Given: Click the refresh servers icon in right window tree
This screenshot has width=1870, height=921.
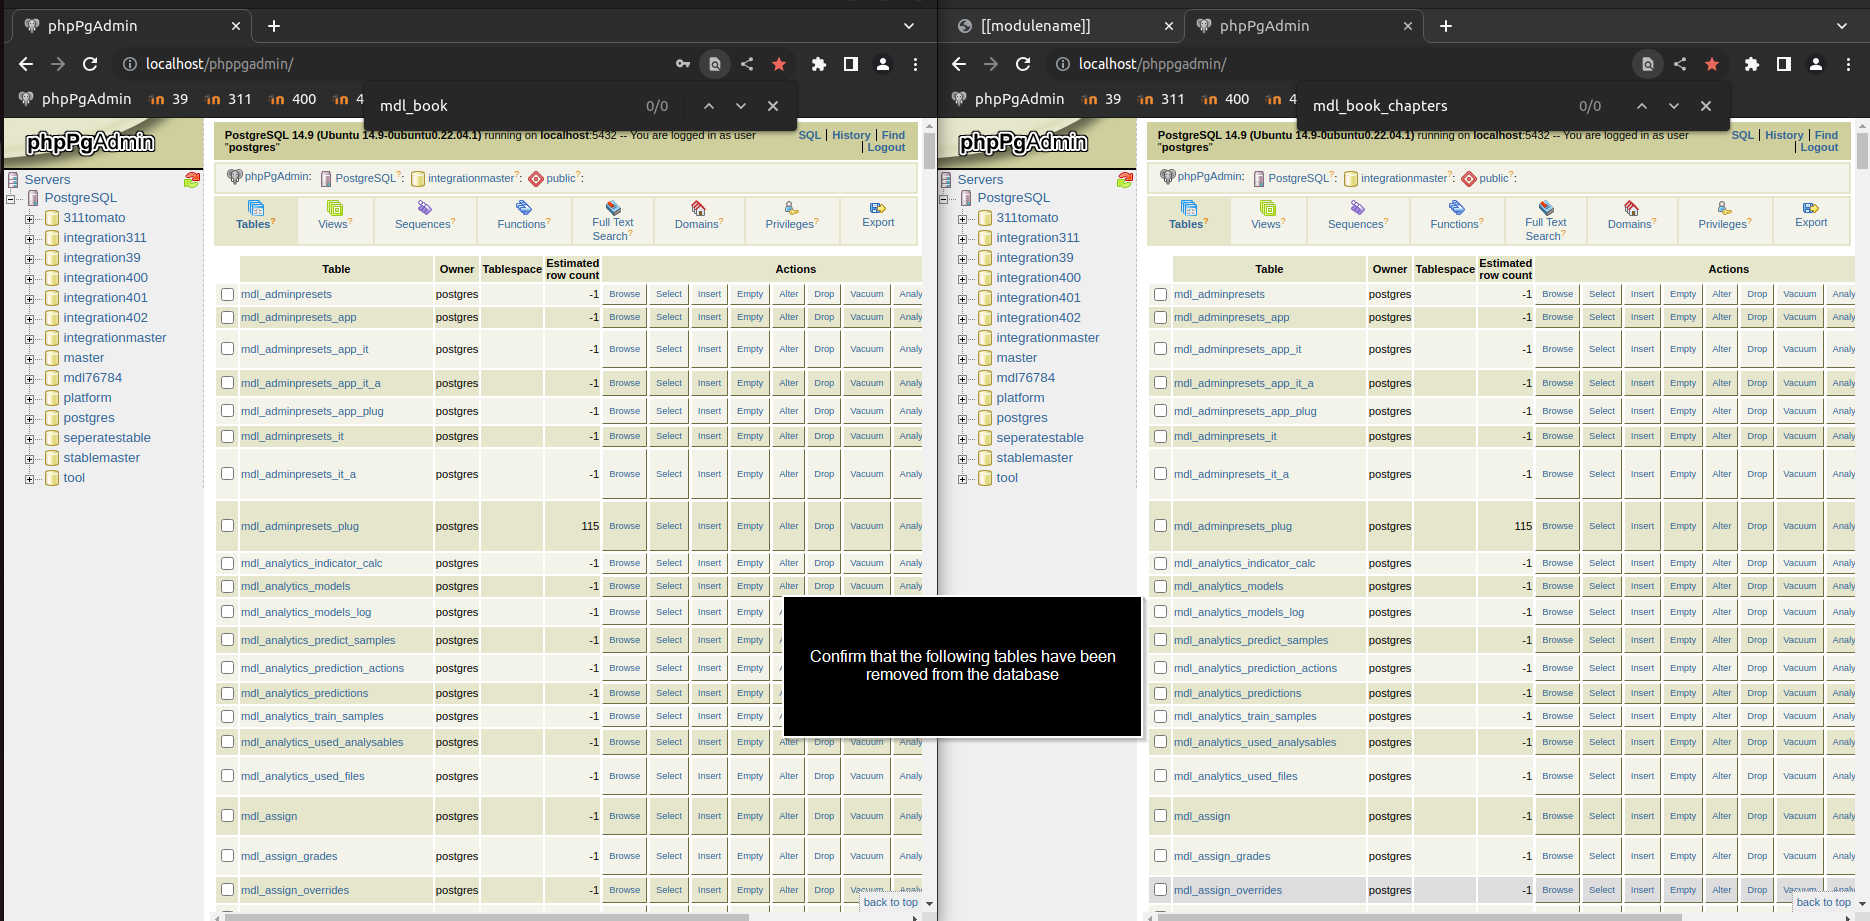Looking at the screenshot, I should (1125, 180).
